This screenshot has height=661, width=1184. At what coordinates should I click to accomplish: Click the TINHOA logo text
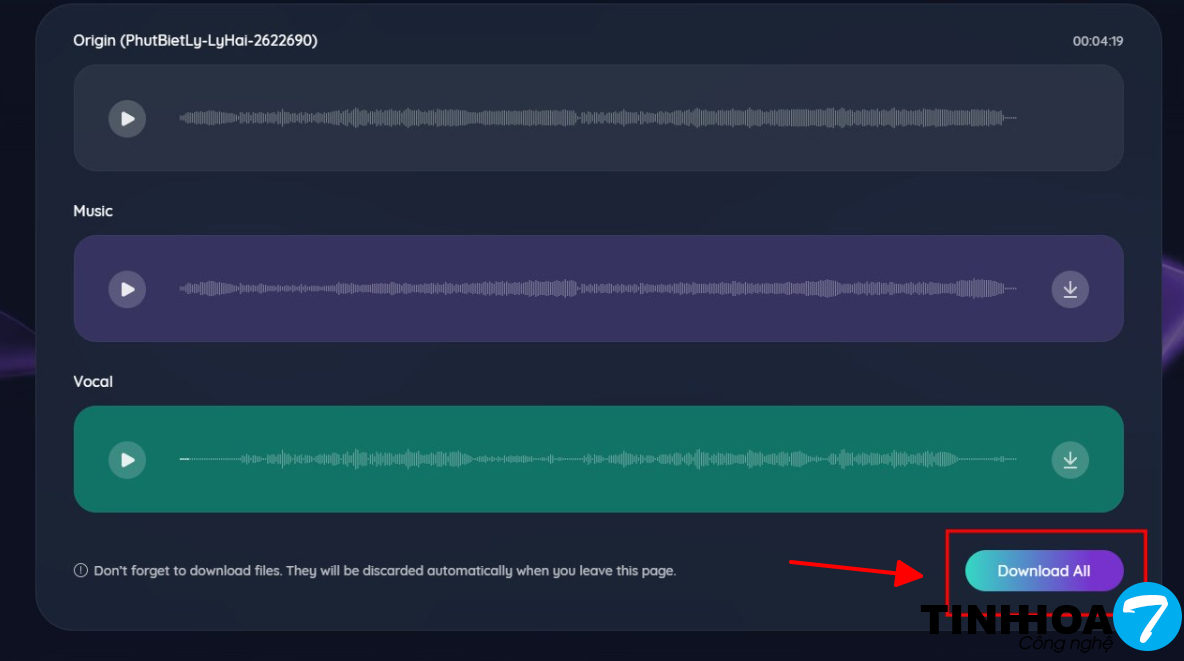click(x=1015, y=620)
